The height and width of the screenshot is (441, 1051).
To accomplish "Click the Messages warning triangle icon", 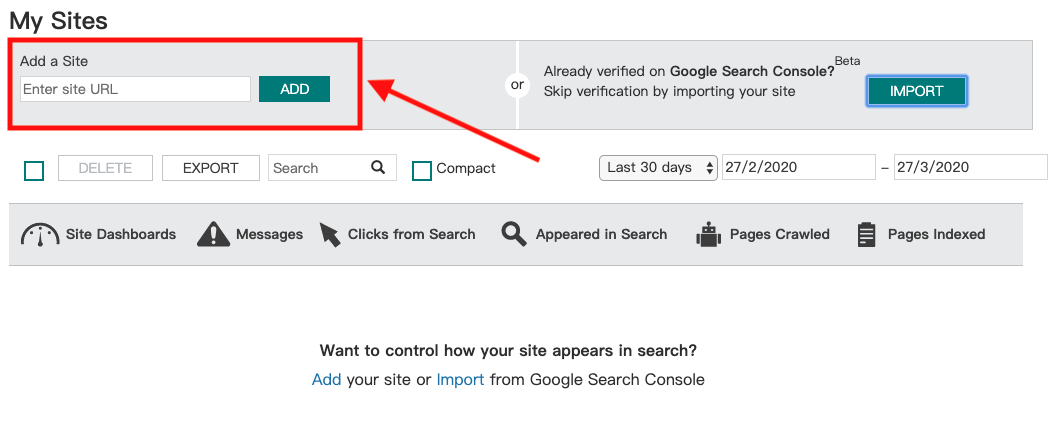I will pyautogui.click(x=214, y=235).
